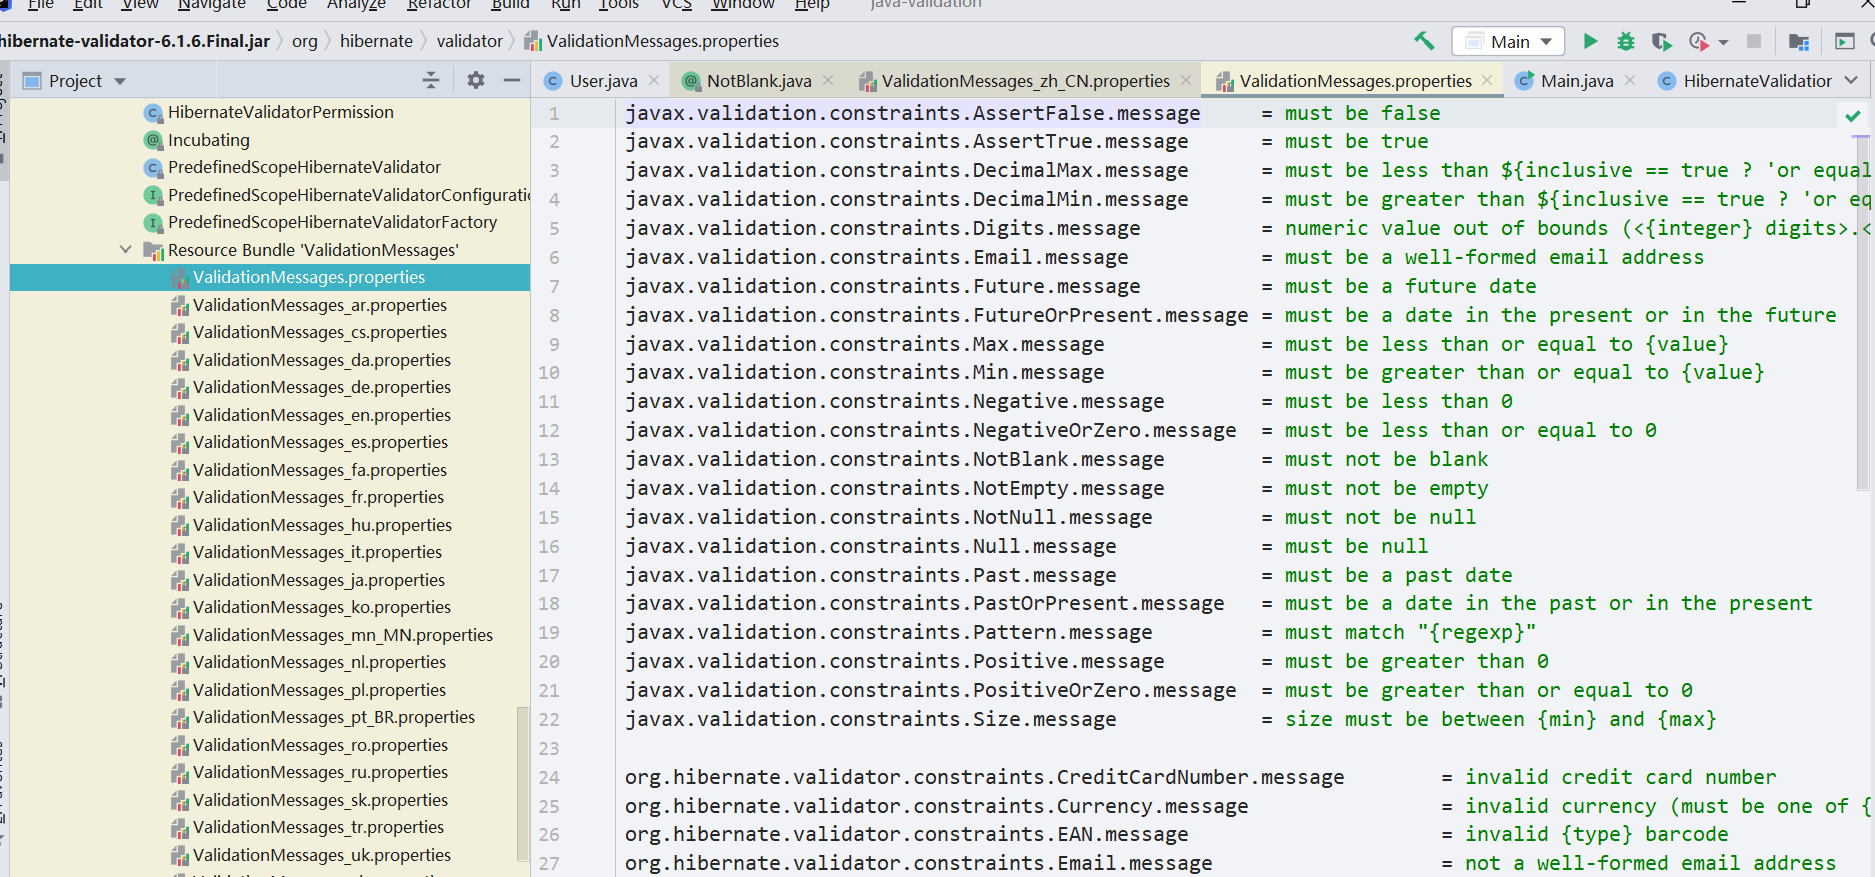The image size is (1875, 877).
Task: Close the ValidationMessages_zh_CN.properties tab
Action: [1186, 80]
